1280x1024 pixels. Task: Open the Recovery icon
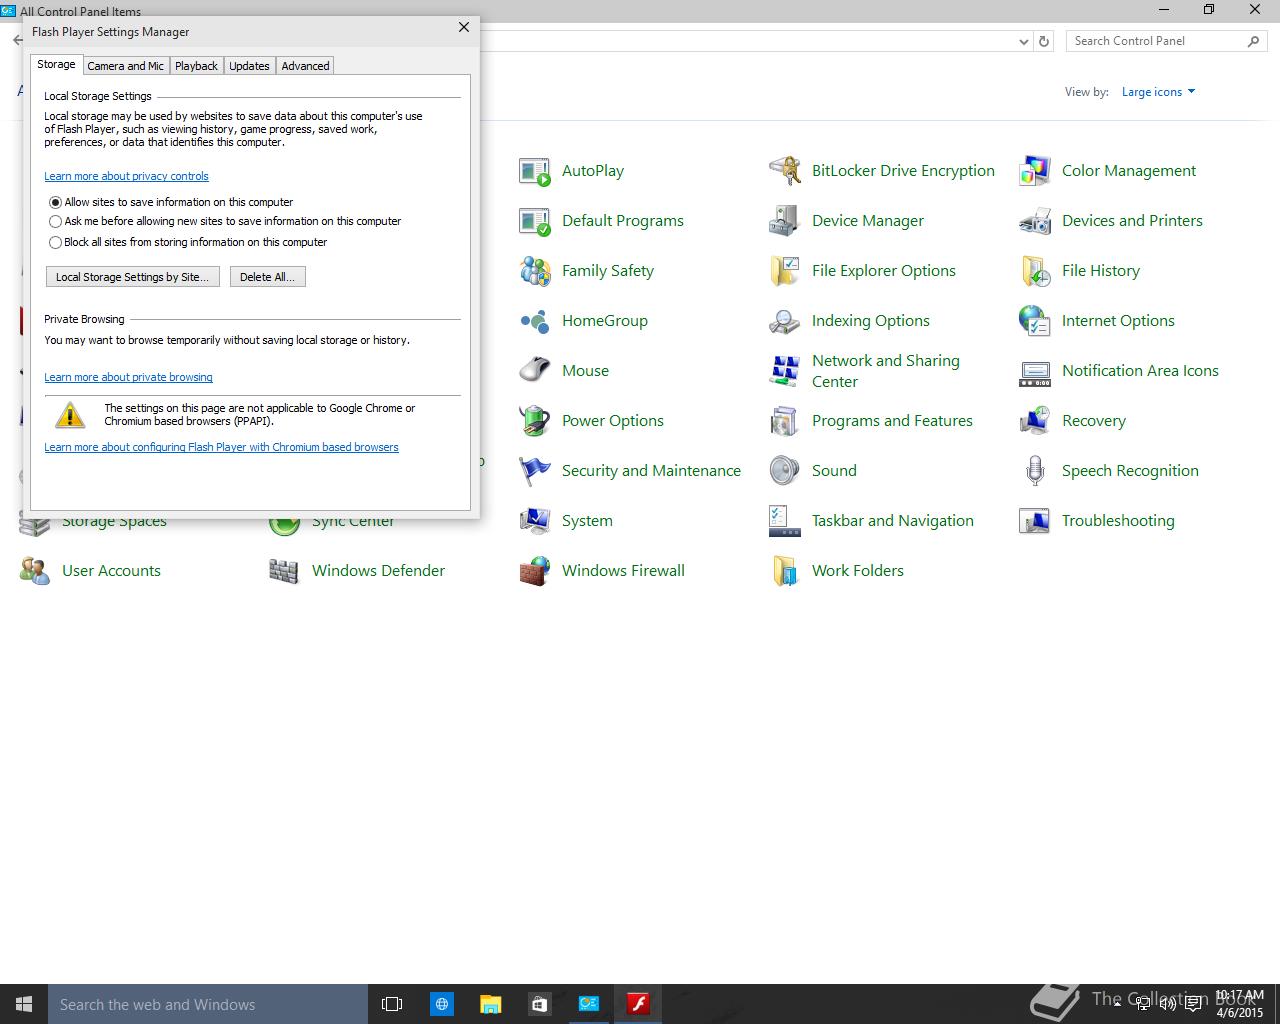1035,421
